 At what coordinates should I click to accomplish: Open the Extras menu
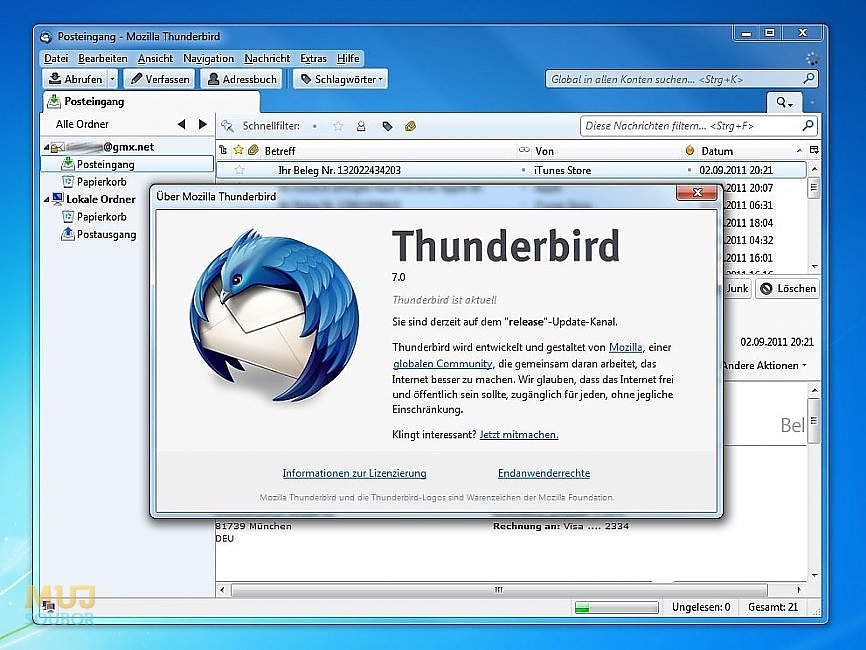click(313, 58)
